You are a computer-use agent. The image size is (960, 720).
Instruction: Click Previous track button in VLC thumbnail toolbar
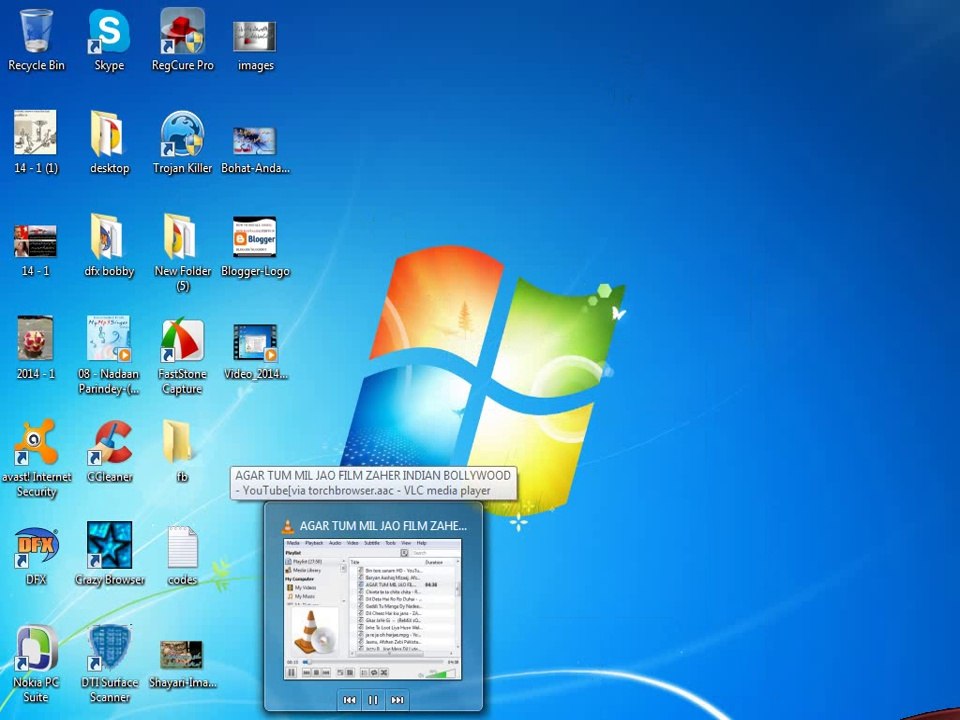click(x=350, y=700)
